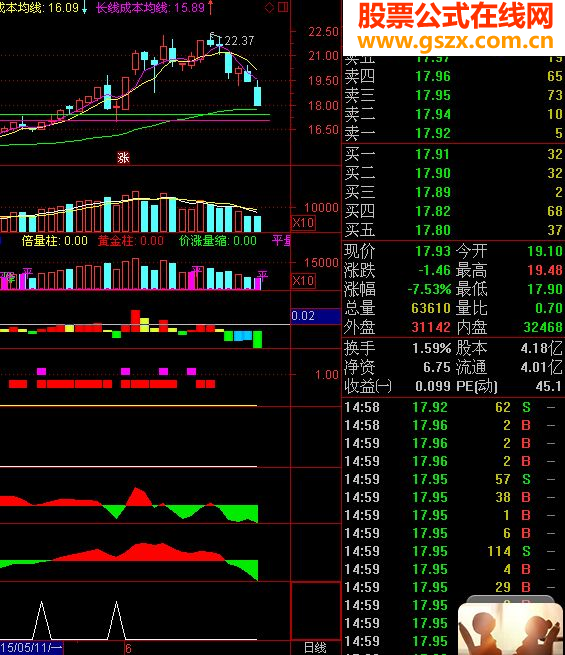
Task: Click the 今开 19.10 value
Action: coord(545,251)
